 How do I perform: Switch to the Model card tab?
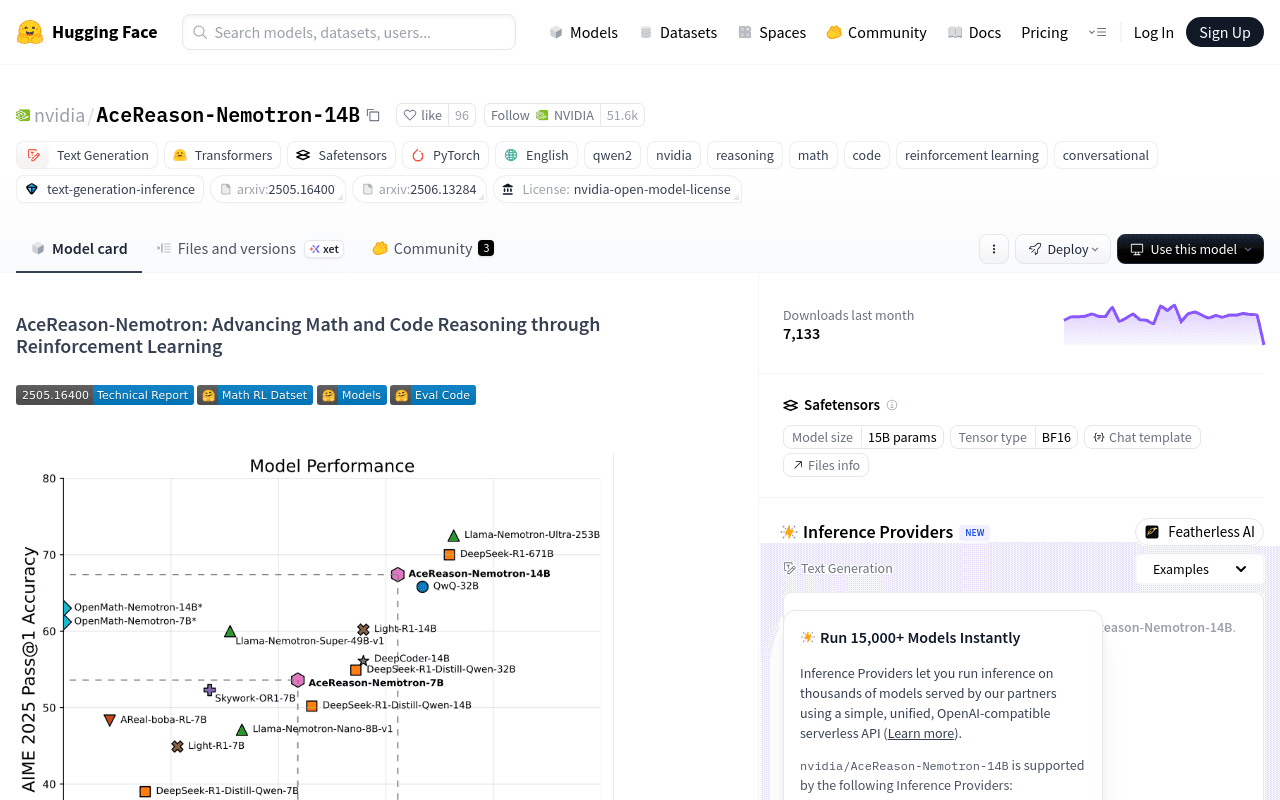coord(79,249)
